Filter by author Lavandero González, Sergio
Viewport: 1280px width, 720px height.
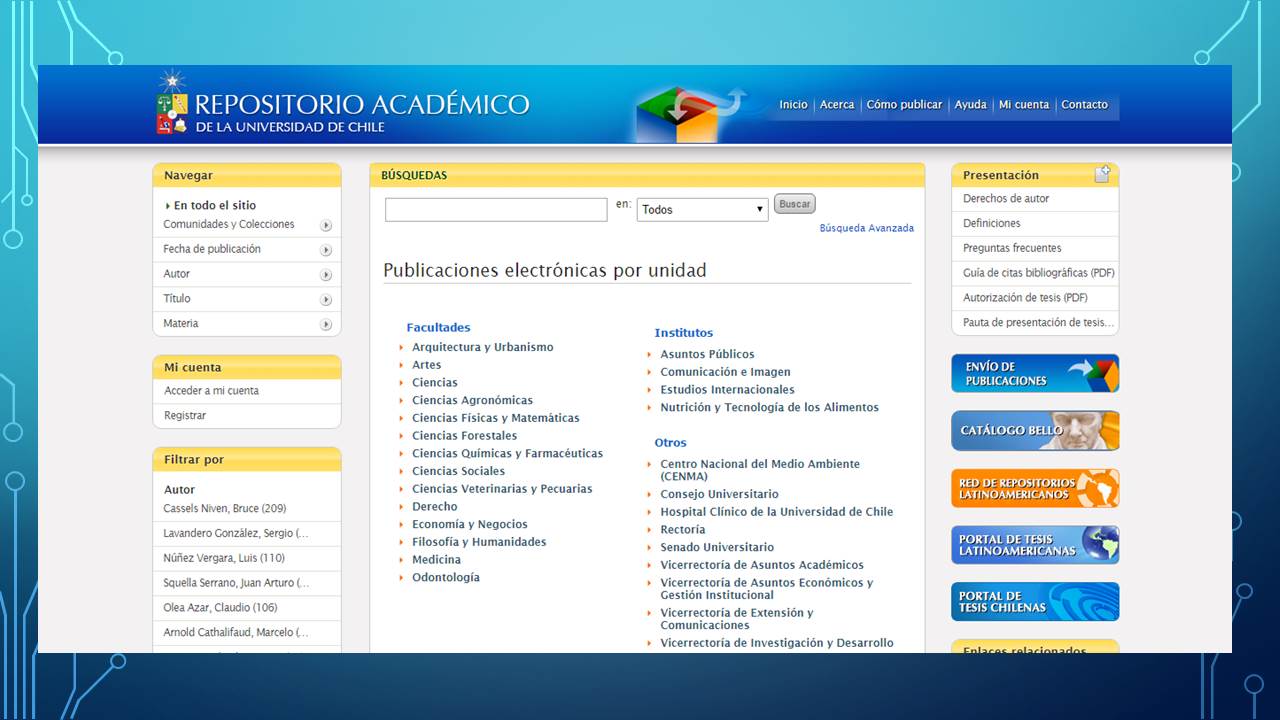point(236,534)
